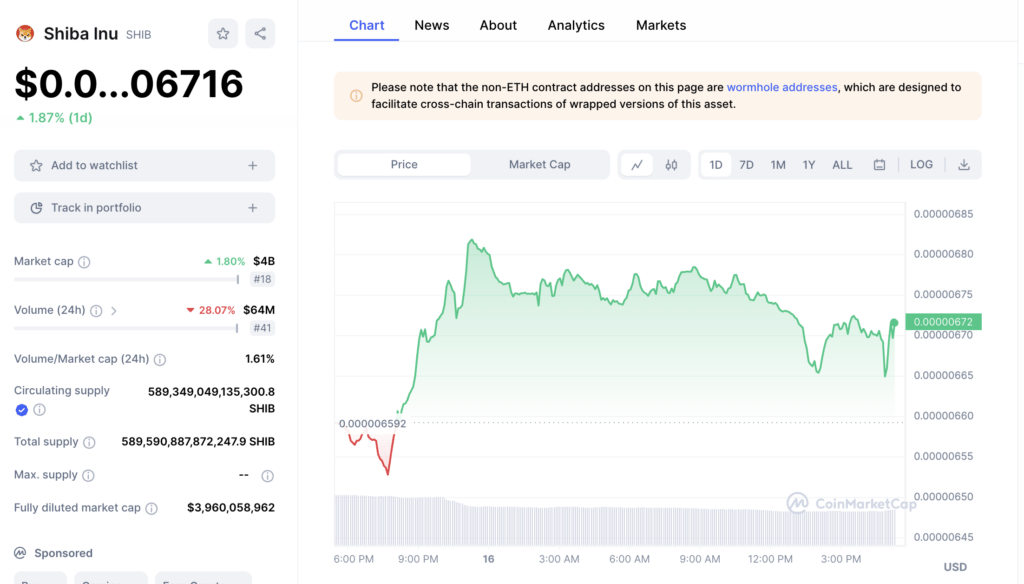
Task: Click the 1.87% (1d) change indicator
Action: (54, 118)
